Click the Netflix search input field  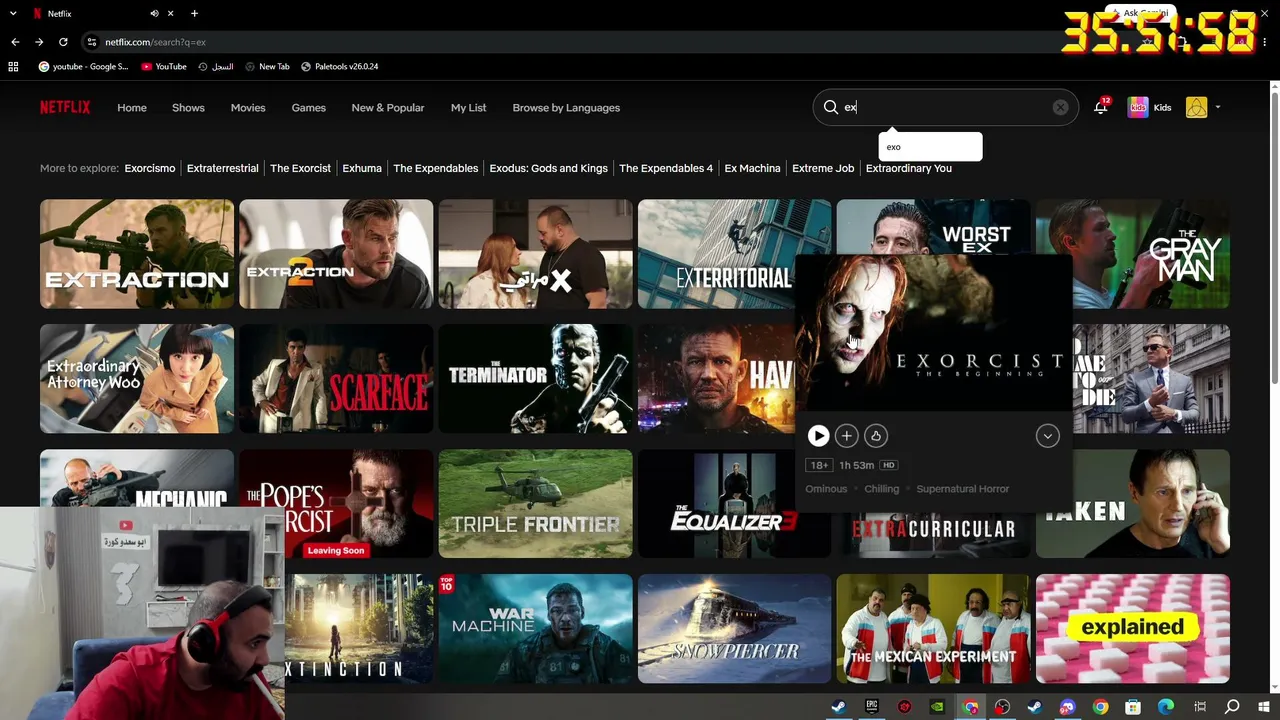[945, 107]
